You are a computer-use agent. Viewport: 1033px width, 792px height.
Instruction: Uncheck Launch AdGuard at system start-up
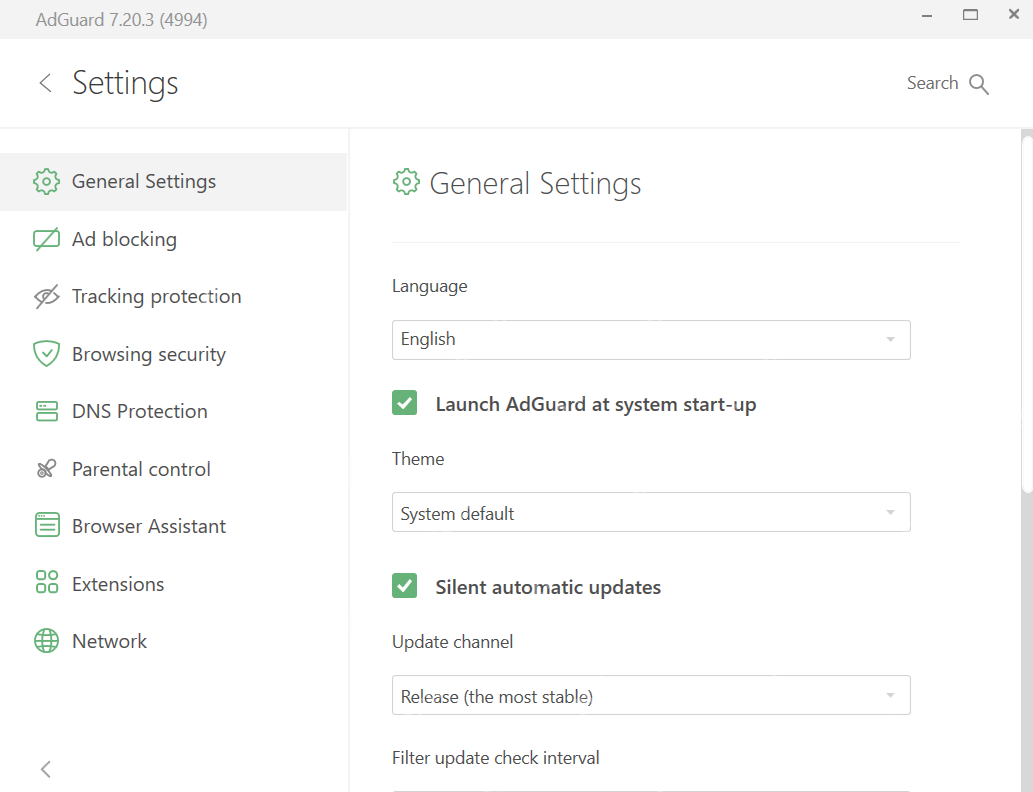click(x=405, y=403)
